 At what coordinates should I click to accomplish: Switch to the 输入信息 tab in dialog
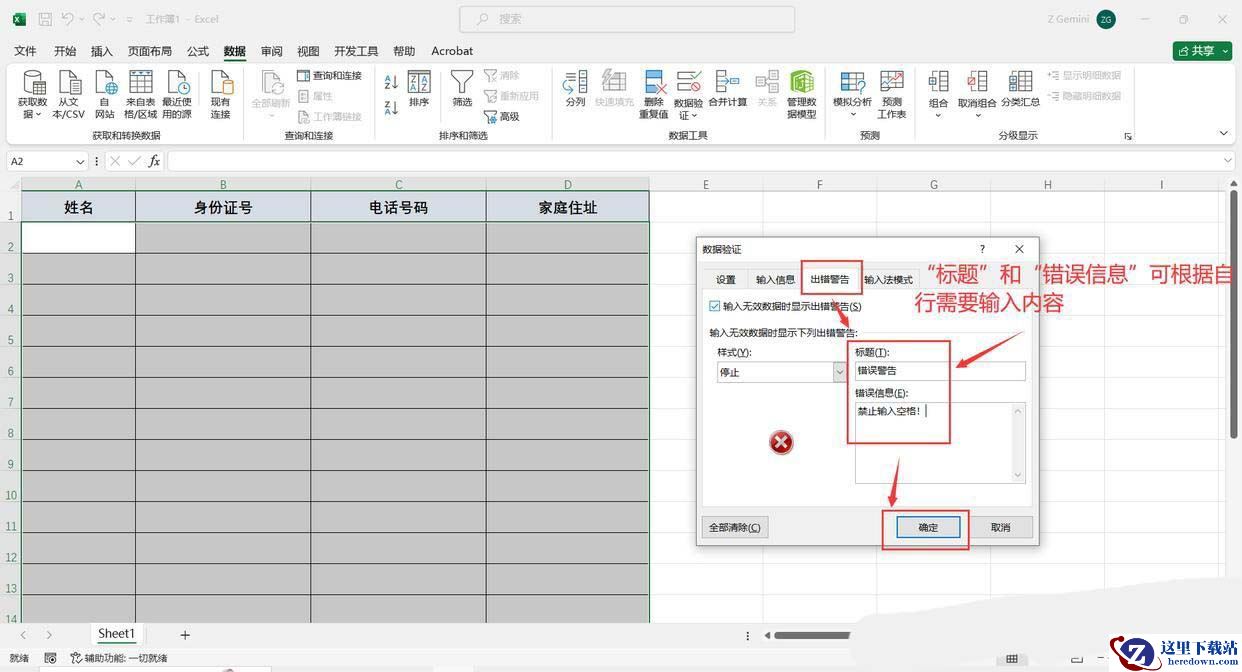tap(775, 280)
